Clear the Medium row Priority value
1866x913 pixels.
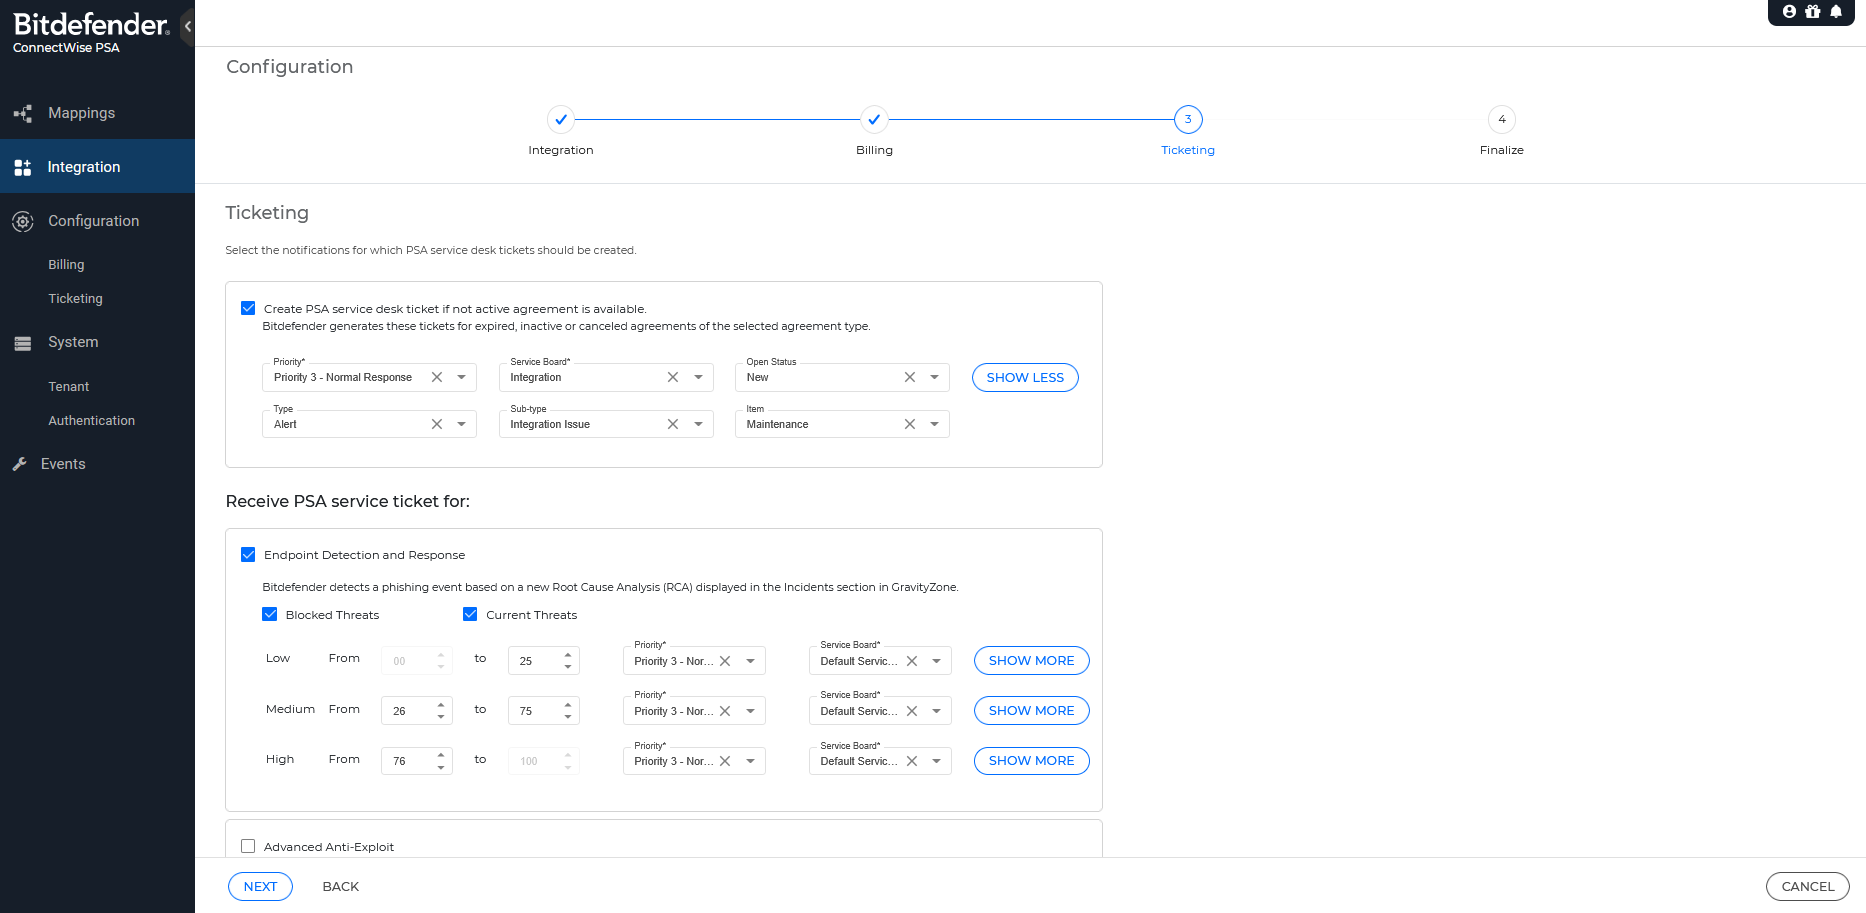point(725,711)
